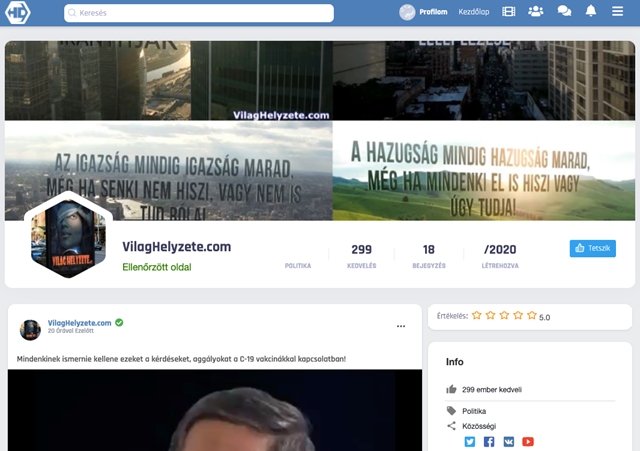Rate the page four stars
640x451 pixels.
(518, 315)
